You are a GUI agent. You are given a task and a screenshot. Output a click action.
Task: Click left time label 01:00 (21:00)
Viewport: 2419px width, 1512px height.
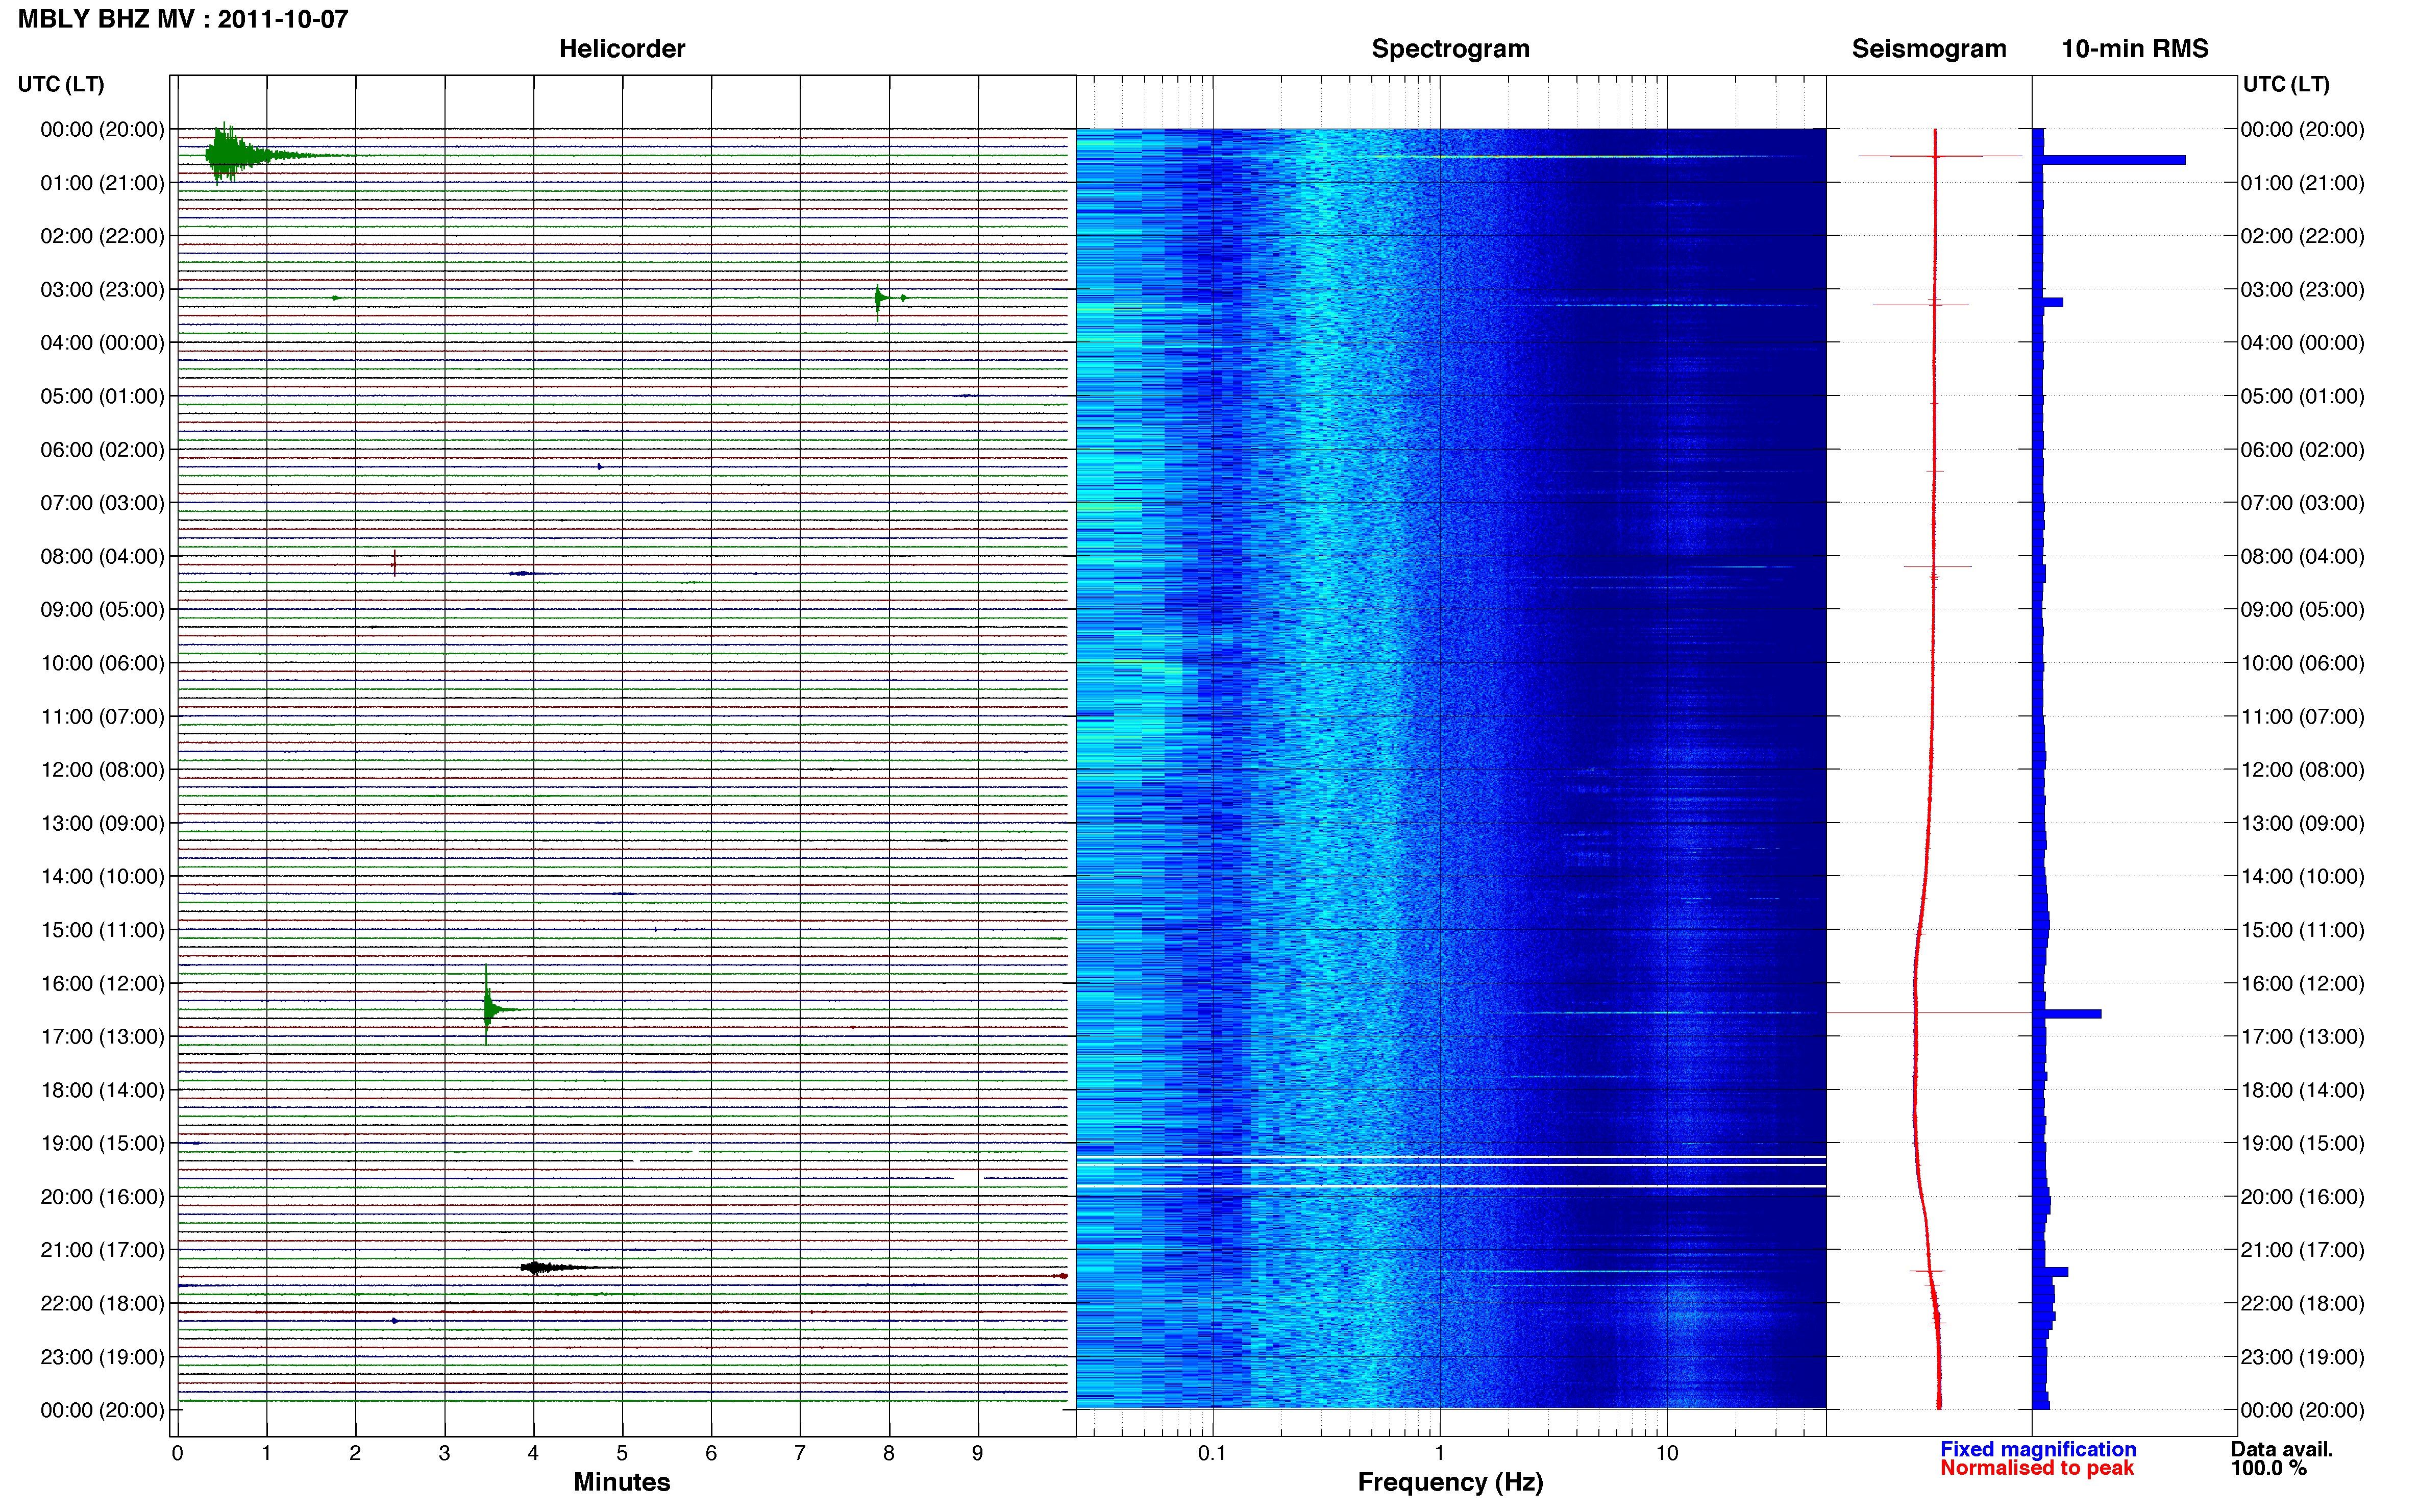pyautogui.click(x=102, y=183)
